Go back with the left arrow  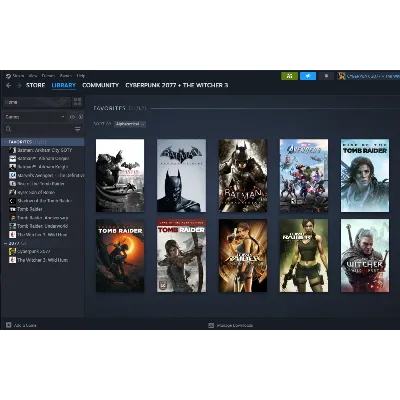coord(9,86)
